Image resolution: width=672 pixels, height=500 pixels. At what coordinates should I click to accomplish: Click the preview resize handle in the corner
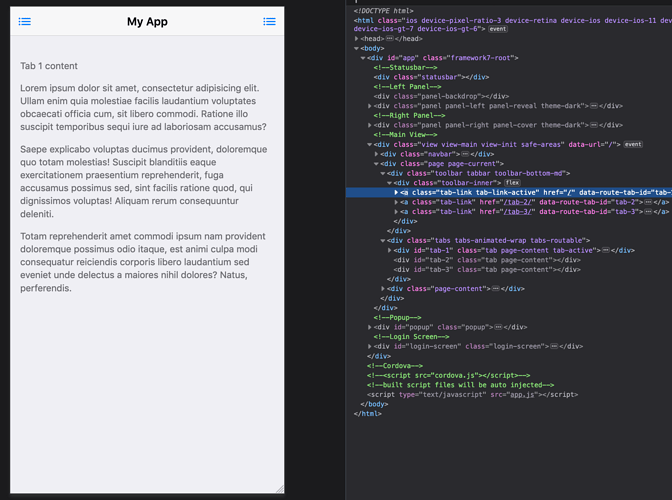[x=280, y=489]
